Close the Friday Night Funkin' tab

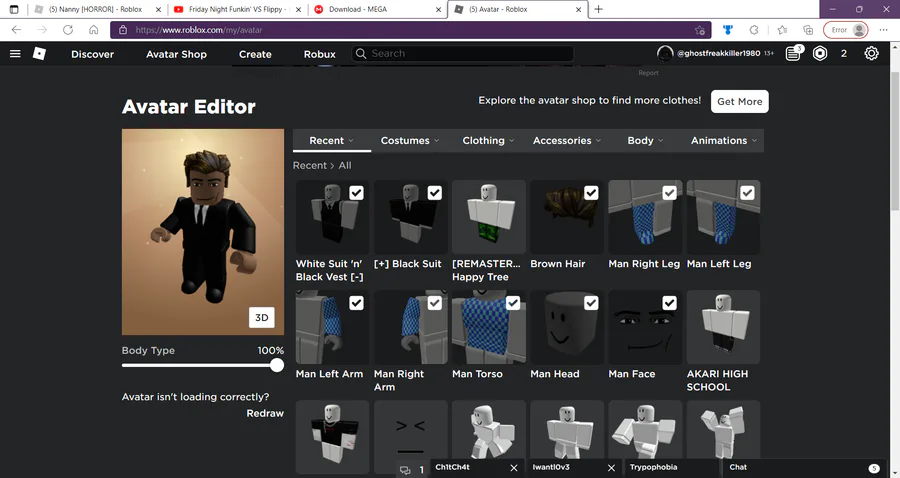click(x=298, y=9)
